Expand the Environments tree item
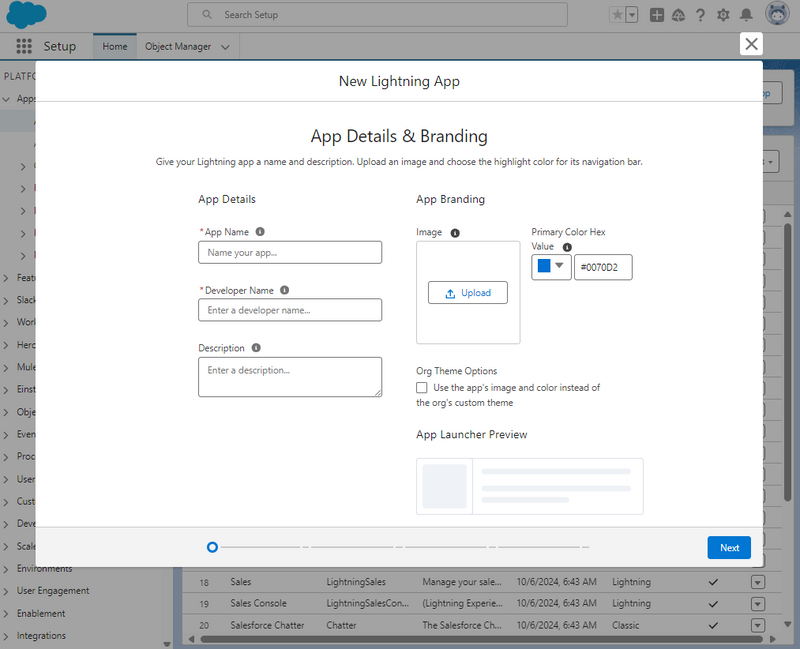The image size is (800, 649). click(6, 569)
